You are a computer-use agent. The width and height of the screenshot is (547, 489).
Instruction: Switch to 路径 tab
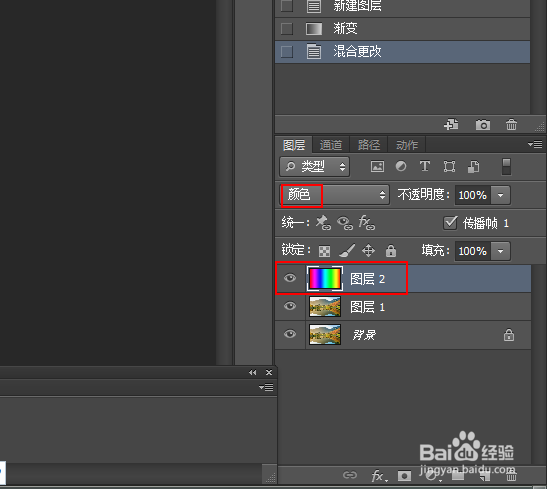369,145
